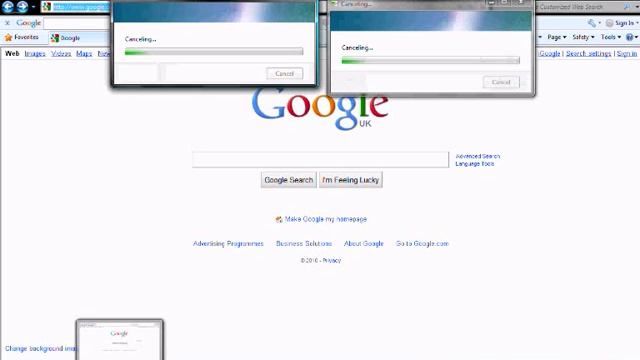This screenshot has width=640, height=360.
Task: Open the Safety menu
Action: click(x=583, y=37)
